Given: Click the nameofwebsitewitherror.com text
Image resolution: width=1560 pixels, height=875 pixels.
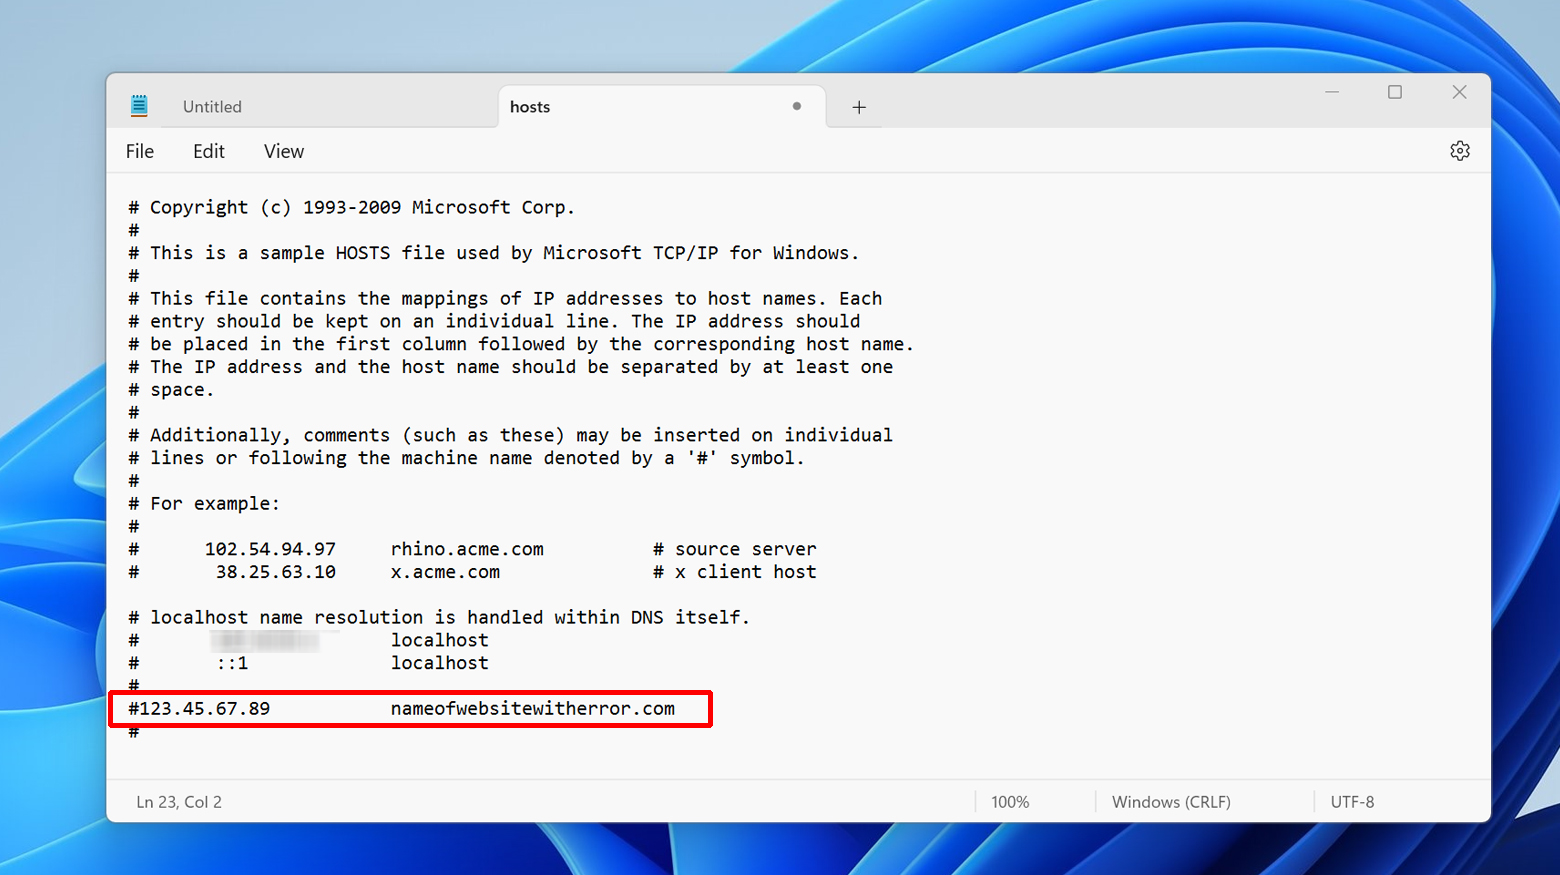Looking at the screenshot, I should click(x=532, y=709).
